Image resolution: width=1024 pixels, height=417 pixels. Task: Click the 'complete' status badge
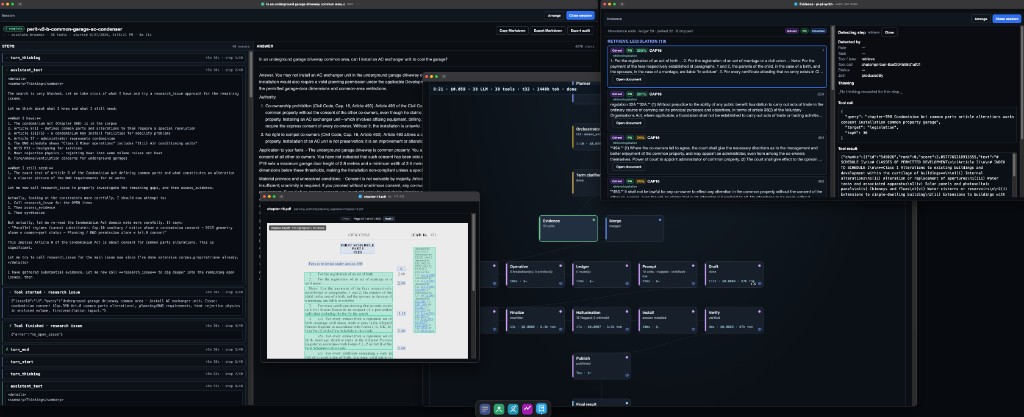click(x=13, y=29)
